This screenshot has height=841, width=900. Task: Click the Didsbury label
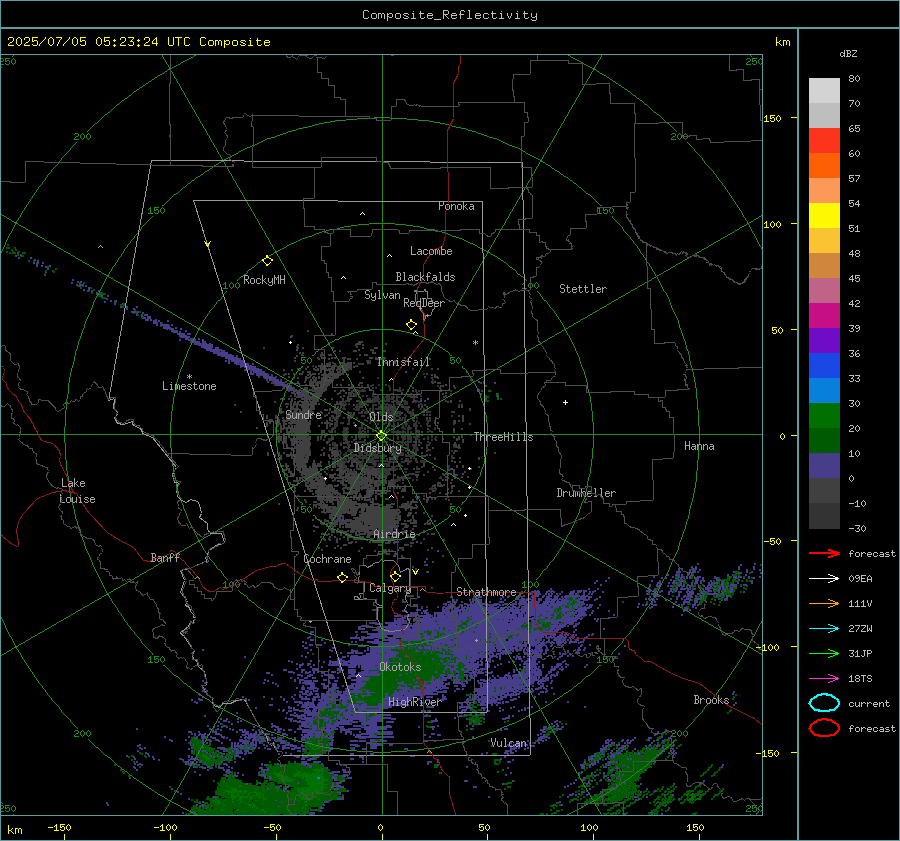click(378, 448)
